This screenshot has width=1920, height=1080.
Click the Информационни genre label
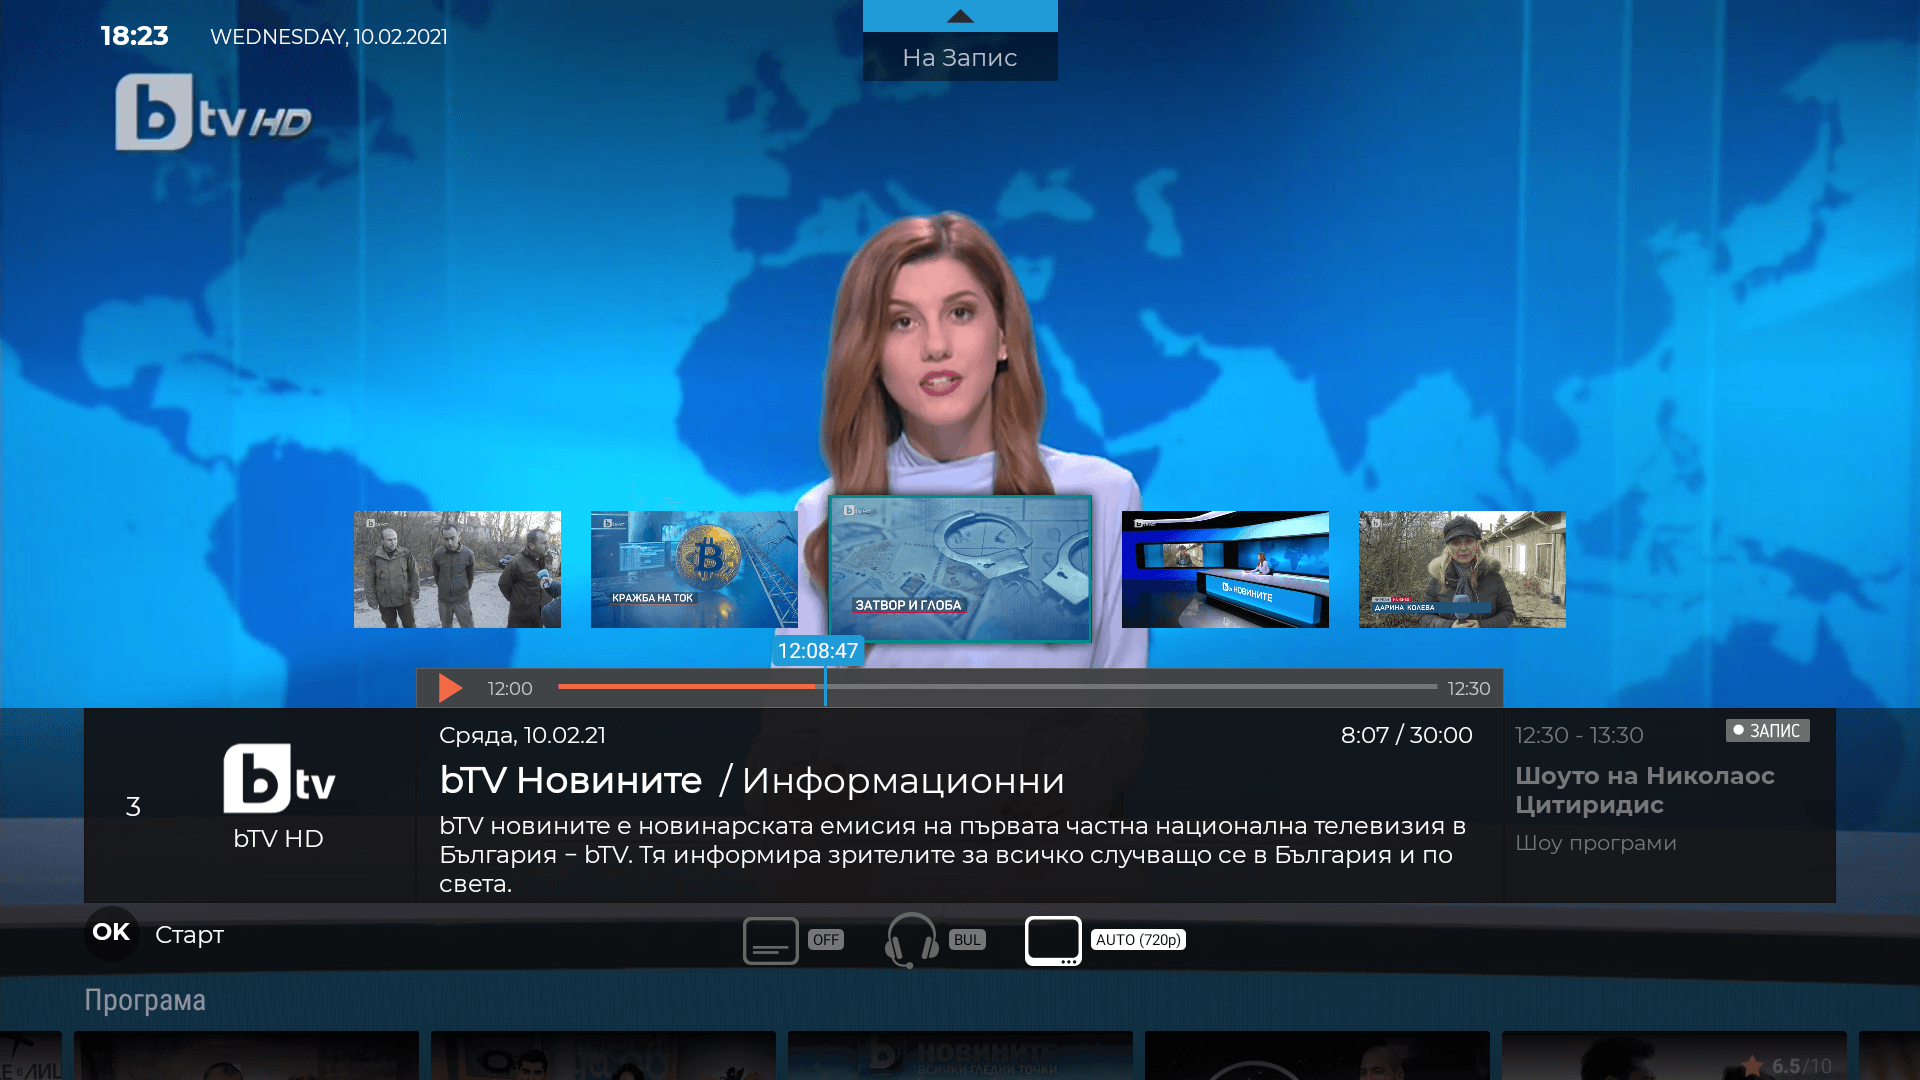click(x=903, y=781)
